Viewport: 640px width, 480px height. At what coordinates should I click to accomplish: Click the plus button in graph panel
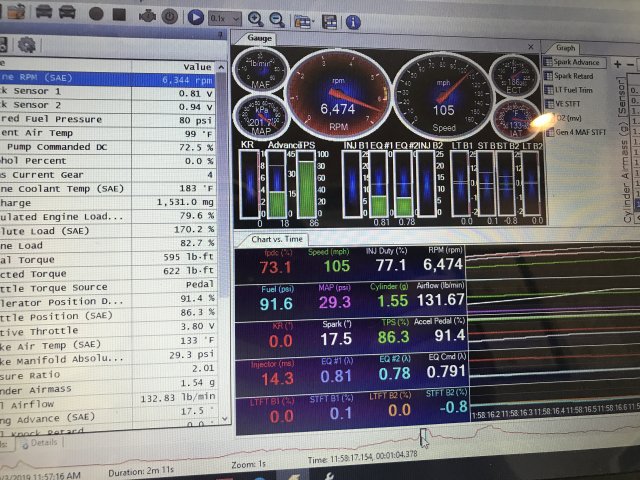coord(618,64)
